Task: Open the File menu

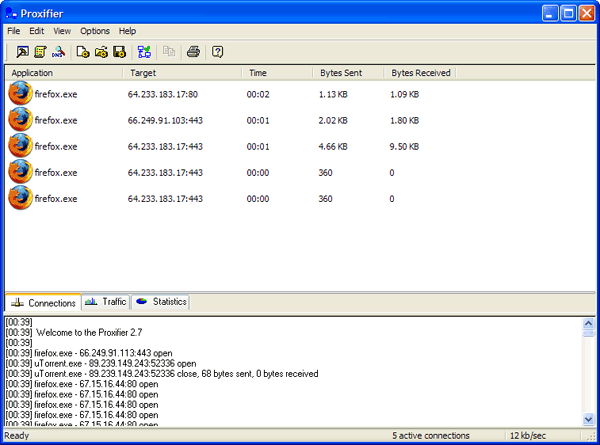Action: [14, 31]
